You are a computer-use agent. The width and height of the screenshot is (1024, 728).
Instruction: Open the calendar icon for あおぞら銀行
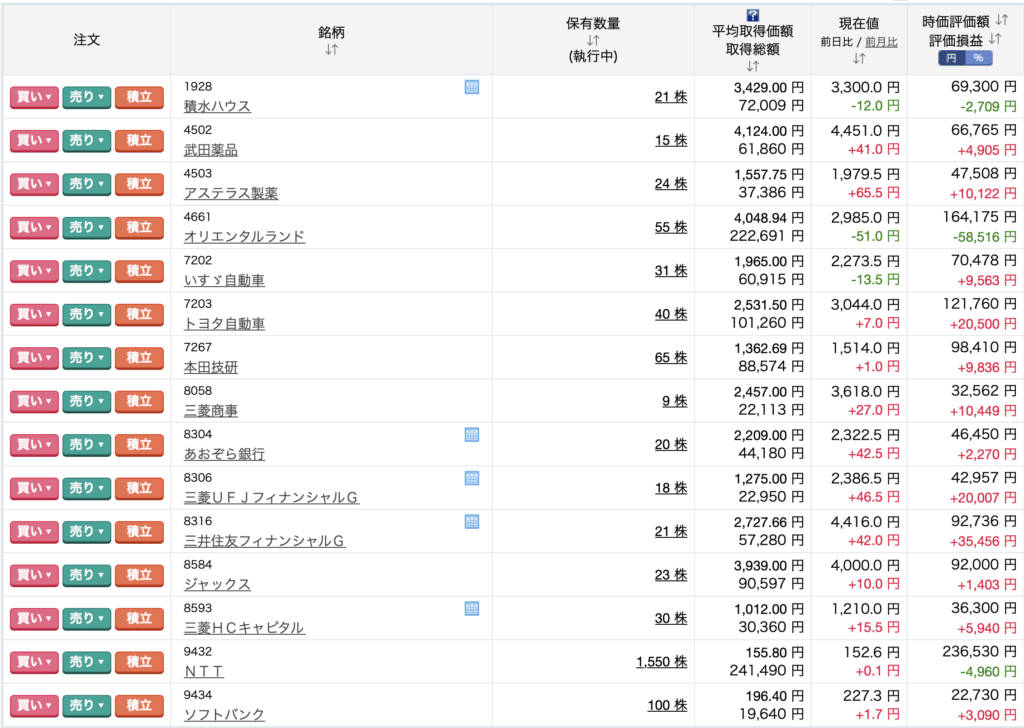click(472, 435)
